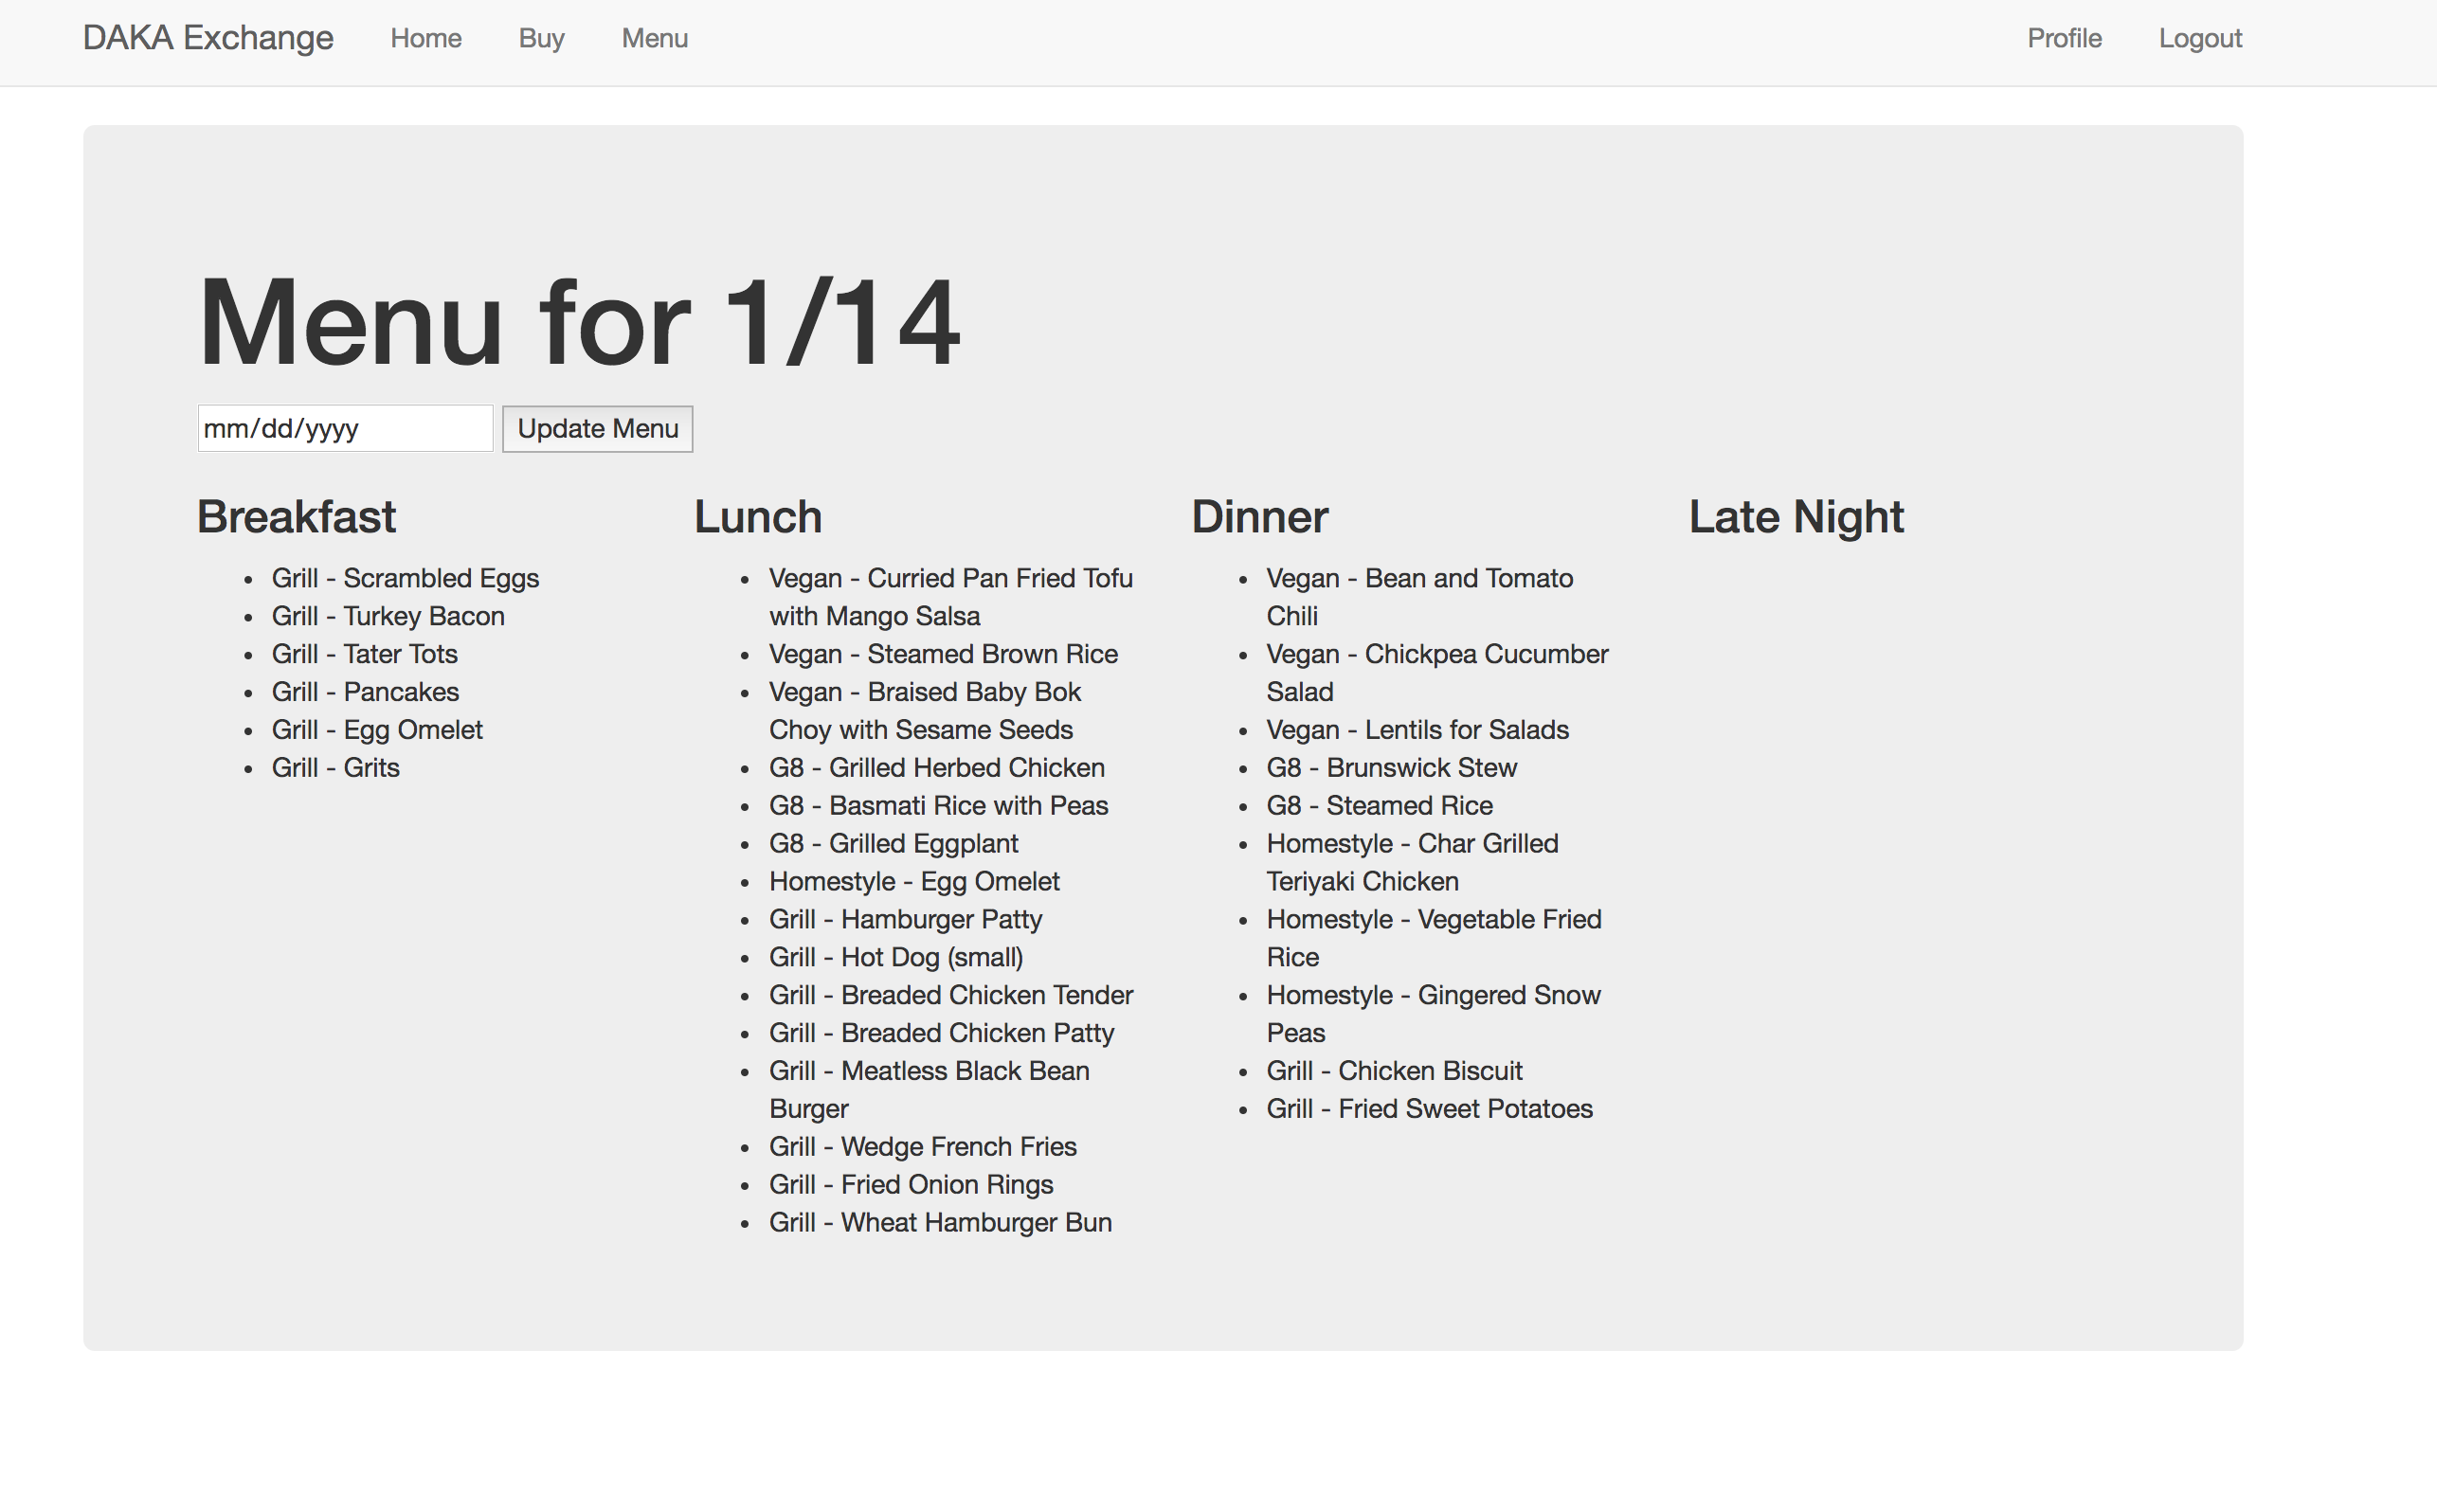This screenshot has width=2437, height=1512.
Task: Select Grill - Turkey Bacon list item
Action: [x=388, y=616]
